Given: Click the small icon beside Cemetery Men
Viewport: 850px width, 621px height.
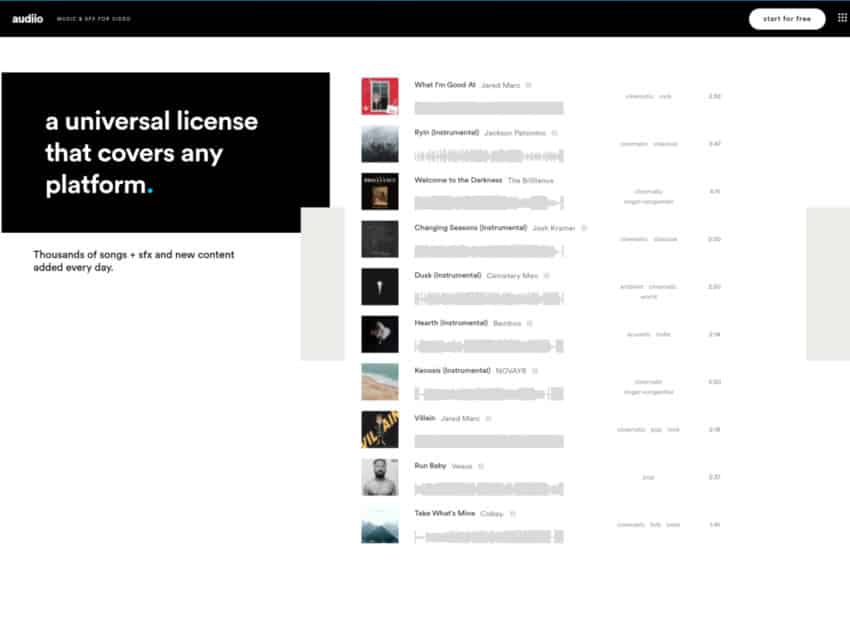Looking at the screenshot, I should pos(546,275).
